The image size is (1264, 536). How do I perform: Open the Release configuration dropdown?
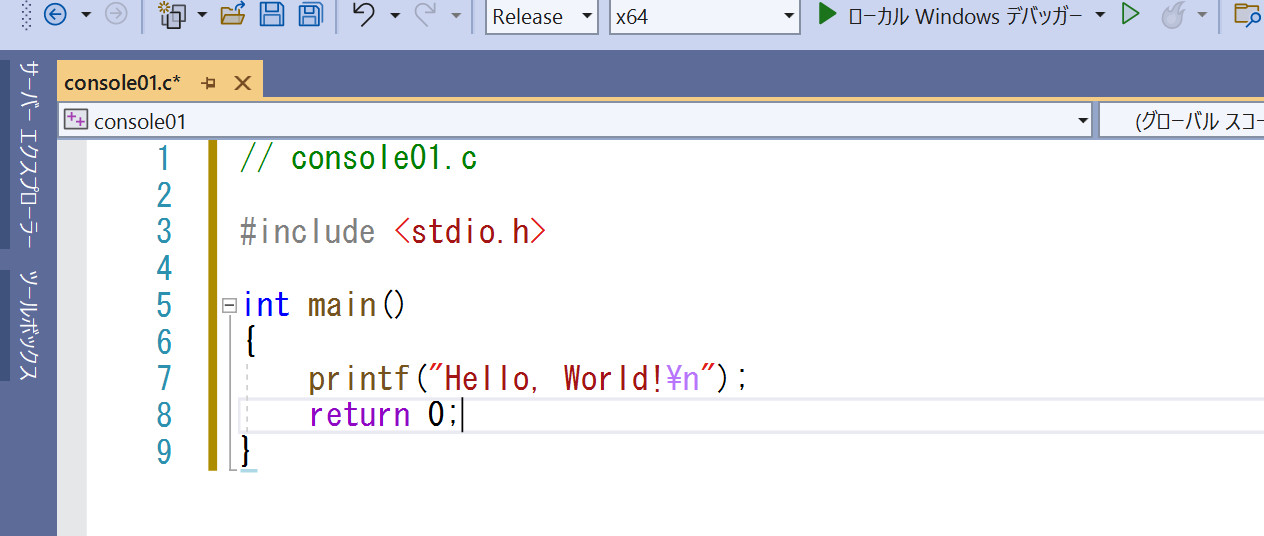[x=541, y=16]
